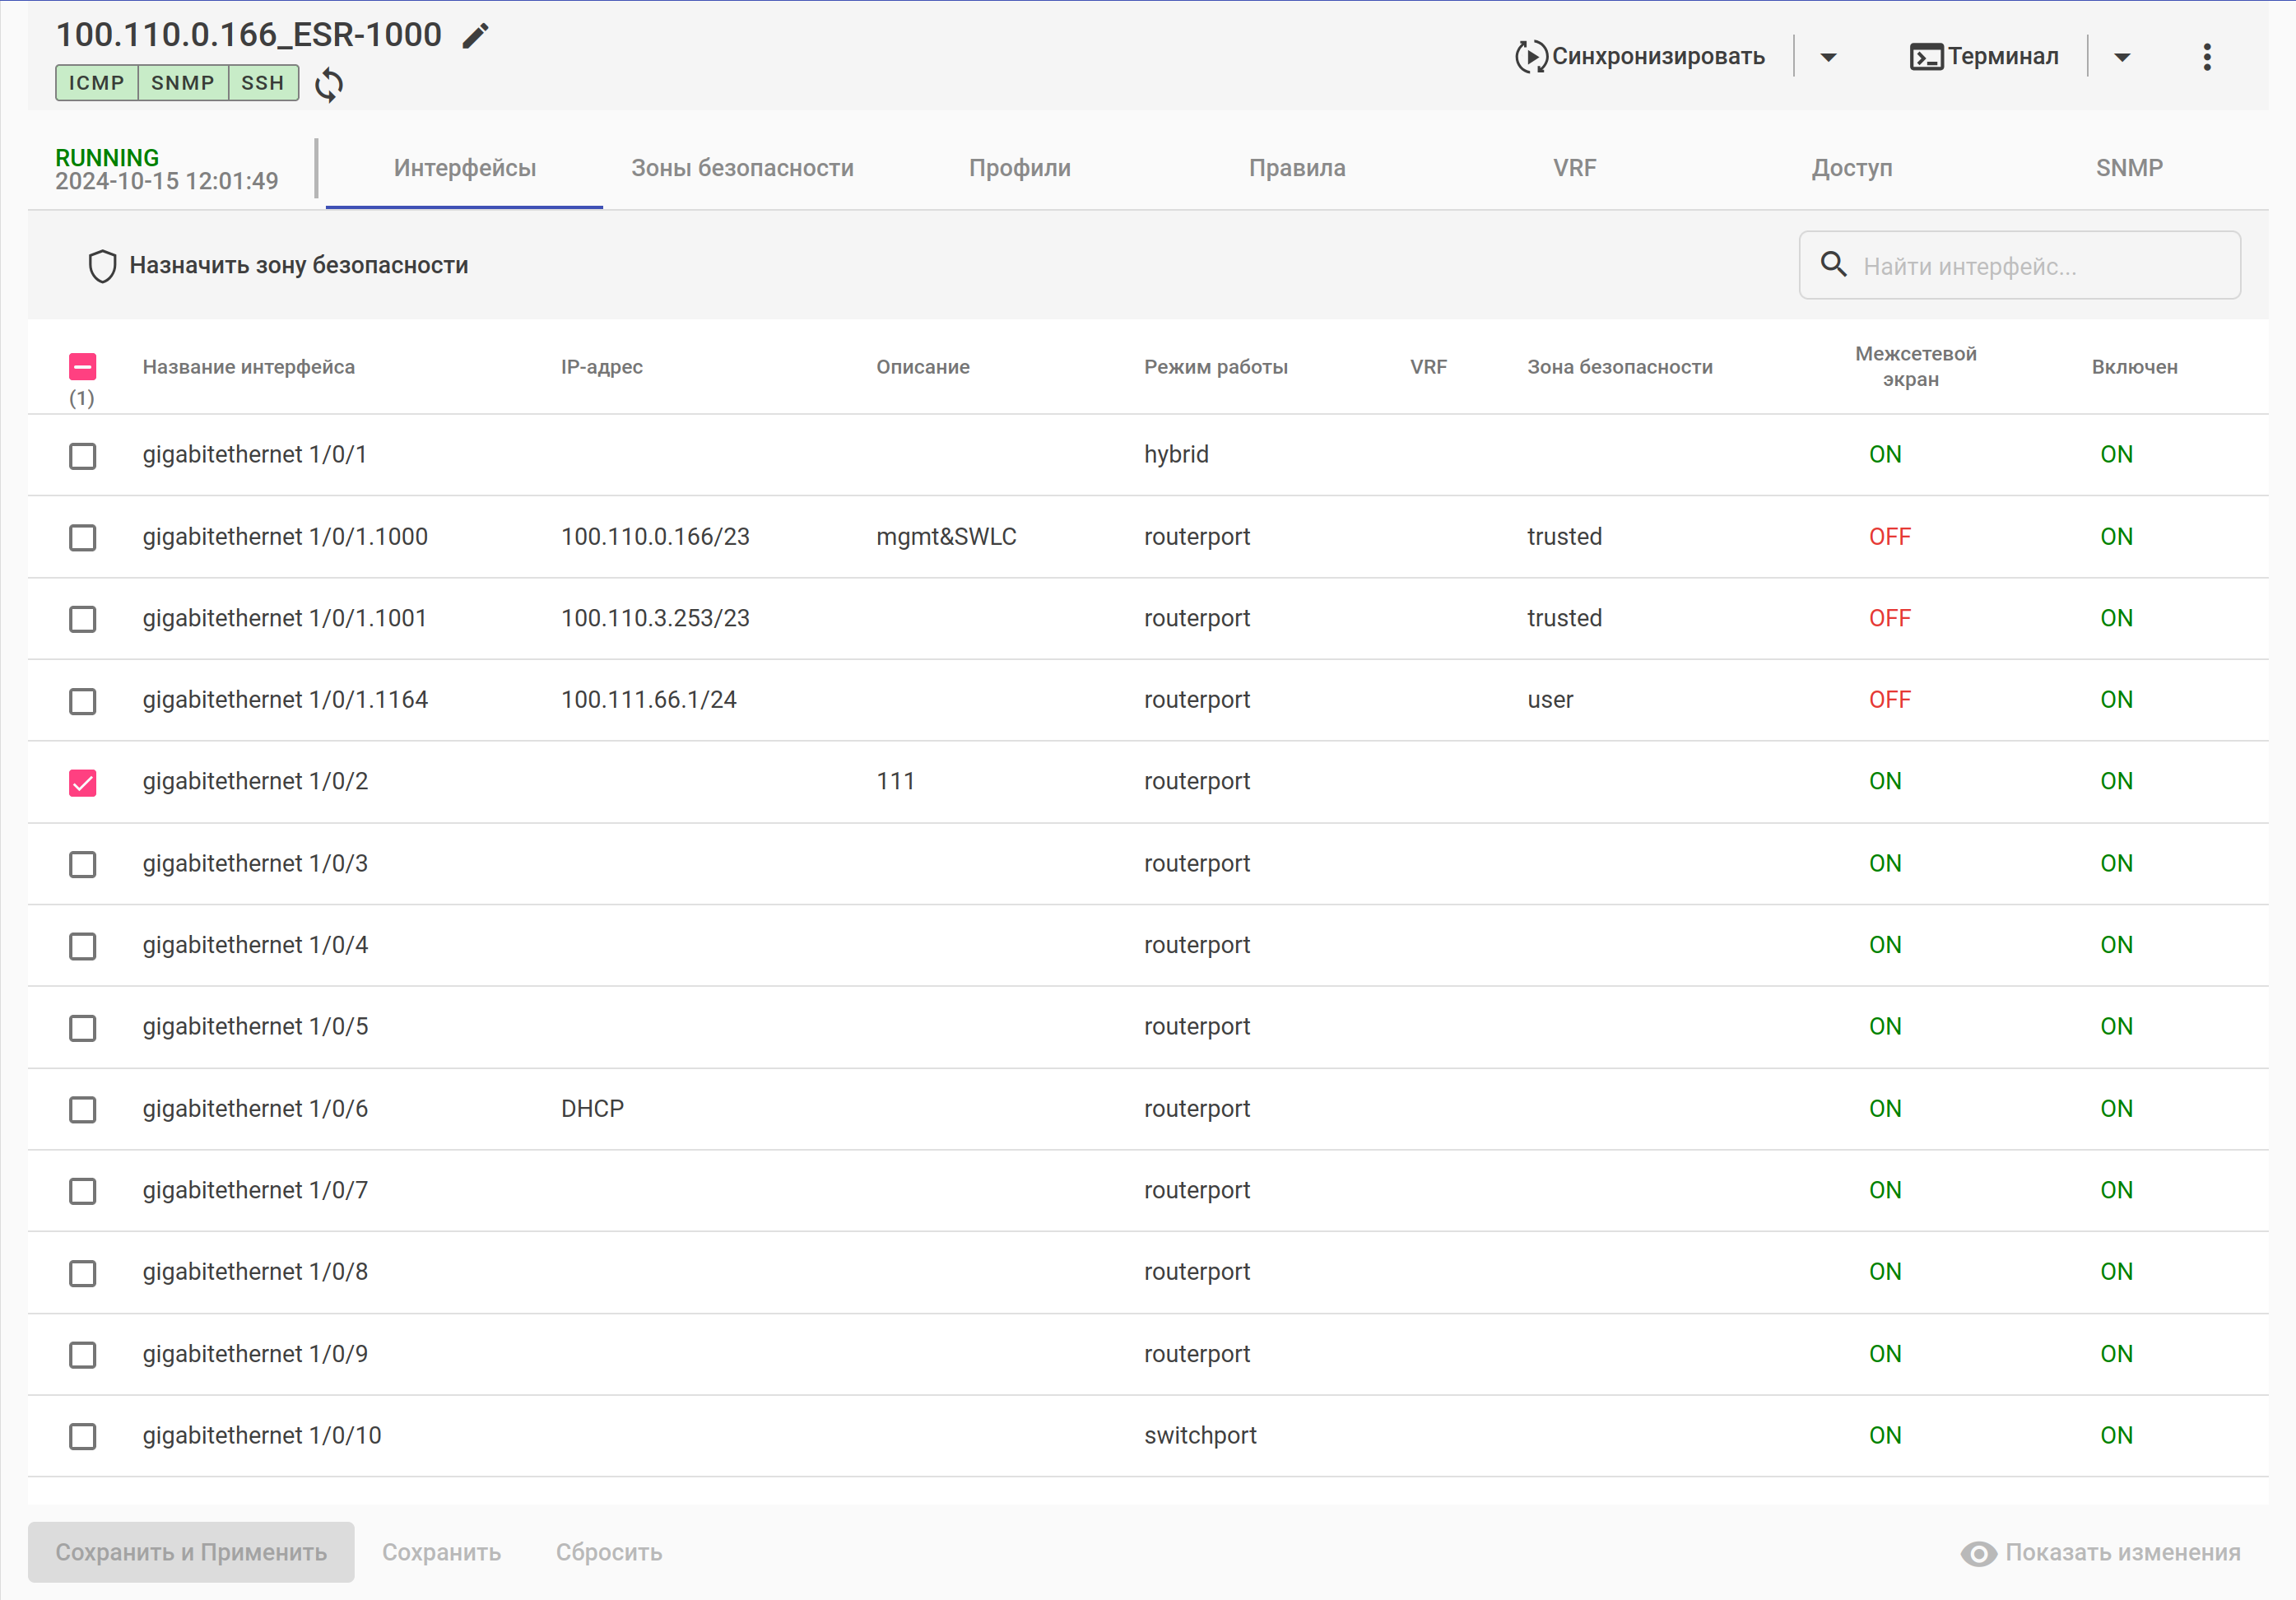This screenshot has height=1600, width=2296.
Task: Check gigabitethernet 1/0/1.1000 checkbox
Action: click(x=83, y=538)
